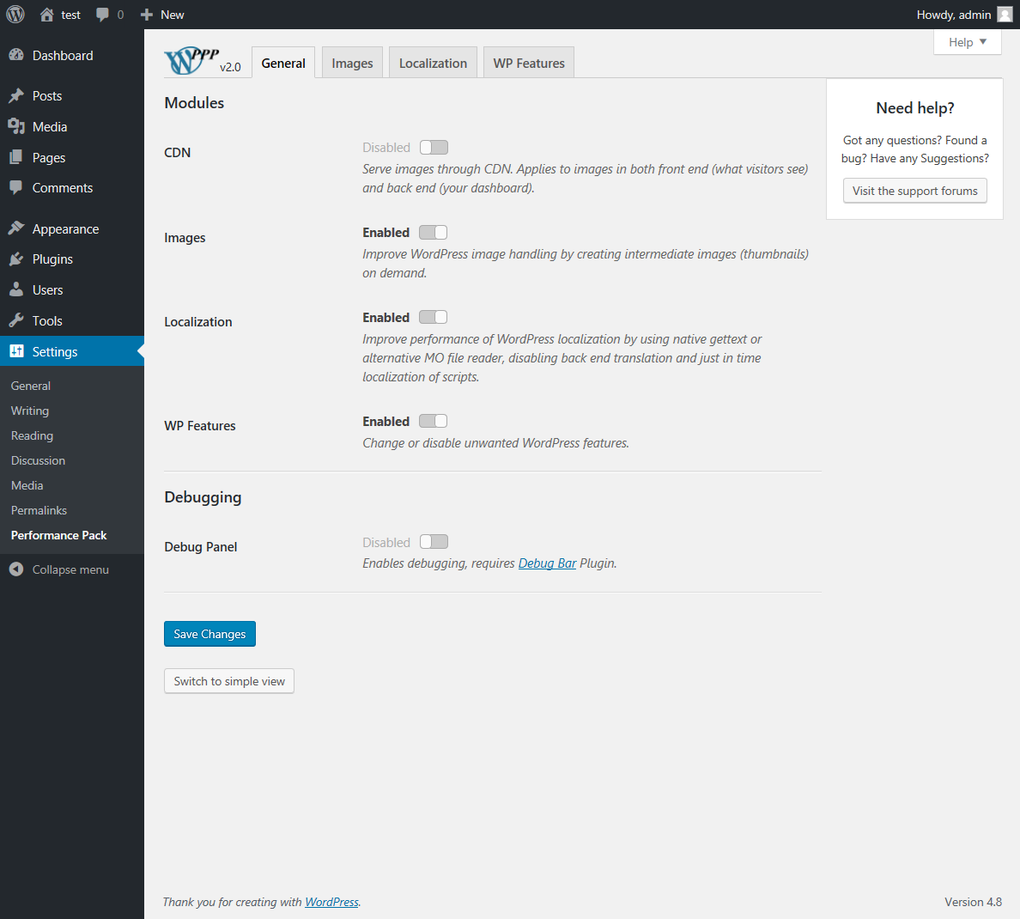This screenshot has height=919, width=1020.
Task: Click the Save Changes button
Action: tap(210, 634)
